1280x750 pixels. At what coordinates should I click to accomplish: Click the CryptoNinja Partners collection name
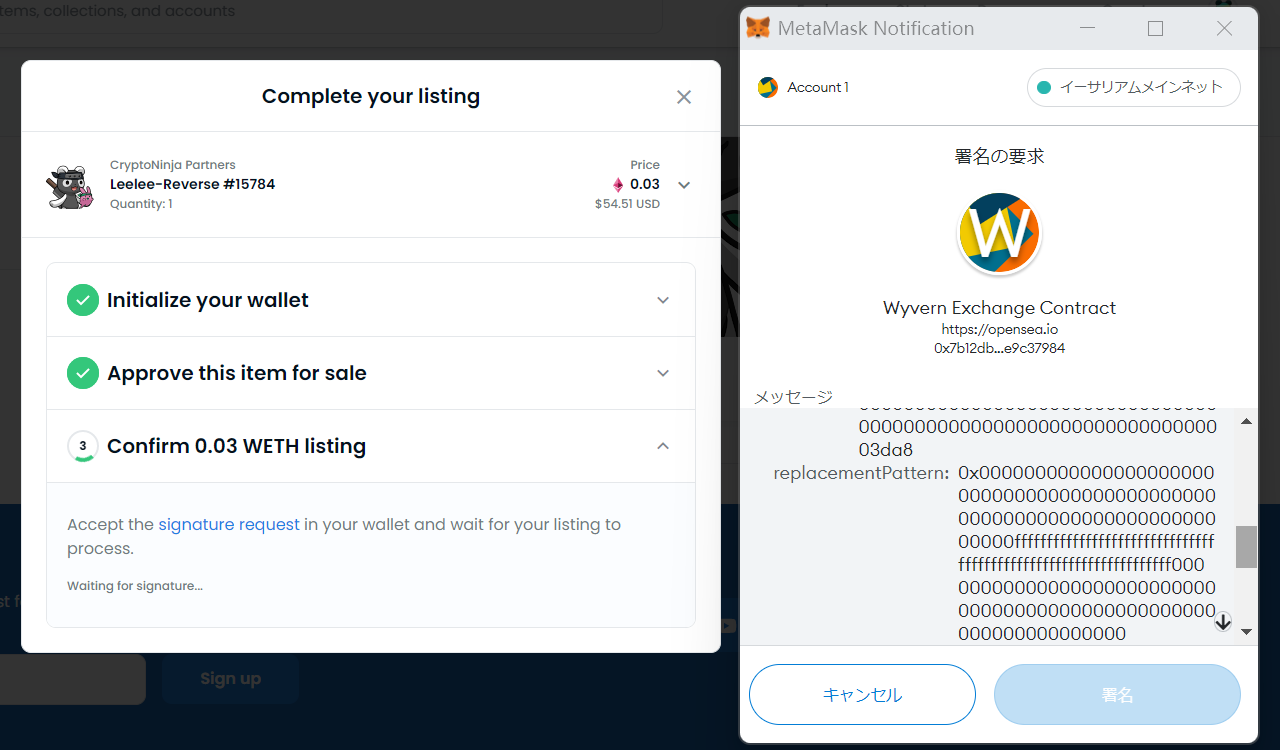coord(173,165)
